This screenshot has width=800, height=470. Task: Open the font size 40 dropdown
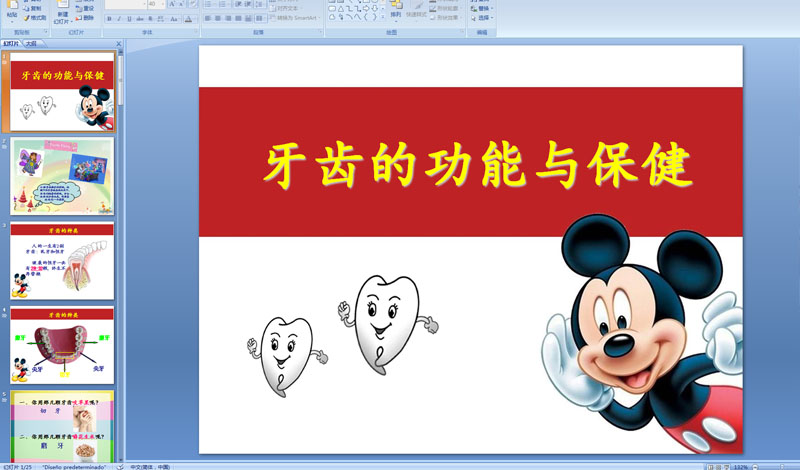tap(163, 4)
